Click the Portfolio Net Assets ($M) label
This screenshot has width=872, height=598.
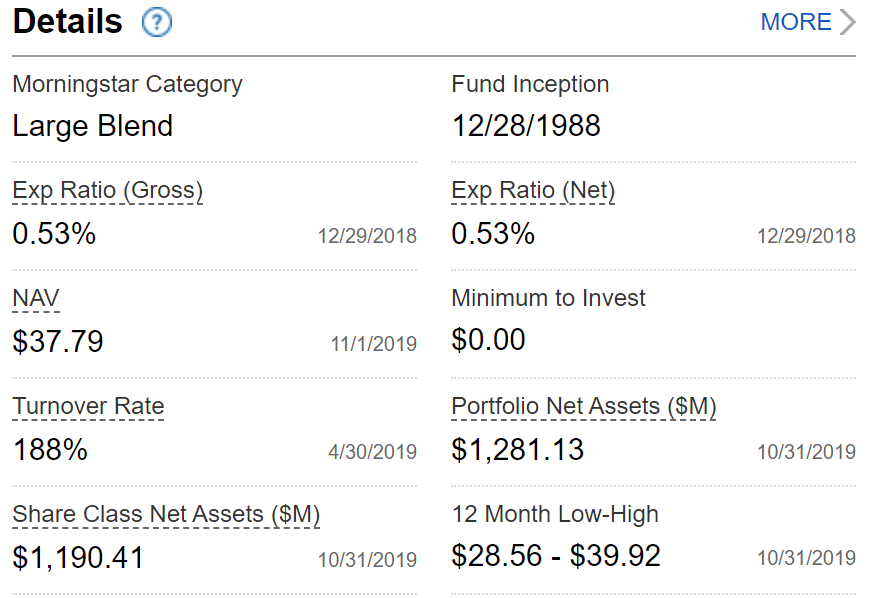(584, 406)
